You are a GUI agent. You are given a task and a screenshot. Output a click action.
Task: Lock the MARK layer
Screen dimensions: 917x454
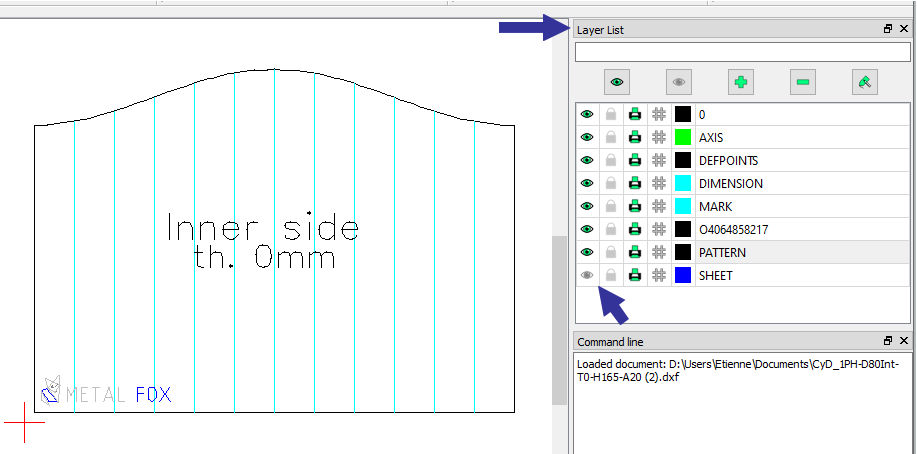pyautogui.click(x=611, y=207)
